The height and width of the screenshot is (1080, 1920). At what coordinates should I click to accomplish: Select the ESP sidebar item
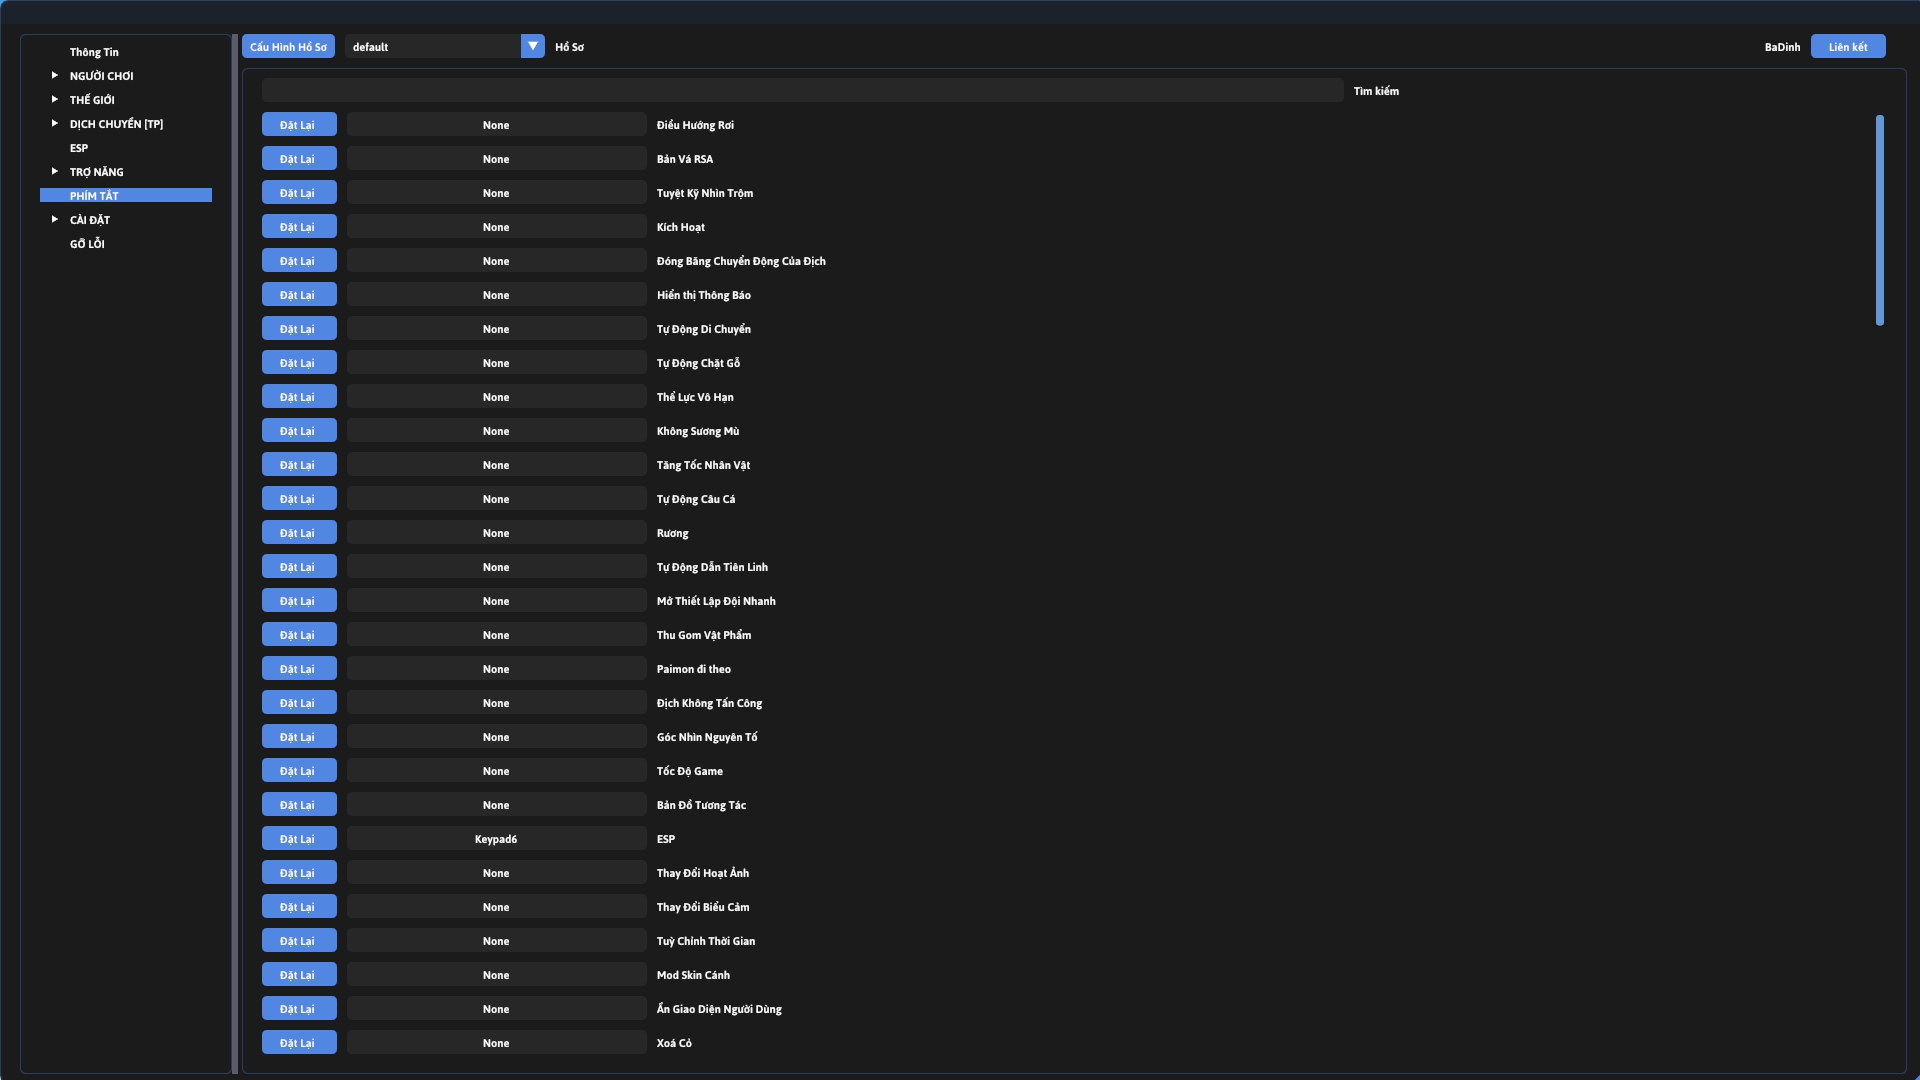[79, 148]
